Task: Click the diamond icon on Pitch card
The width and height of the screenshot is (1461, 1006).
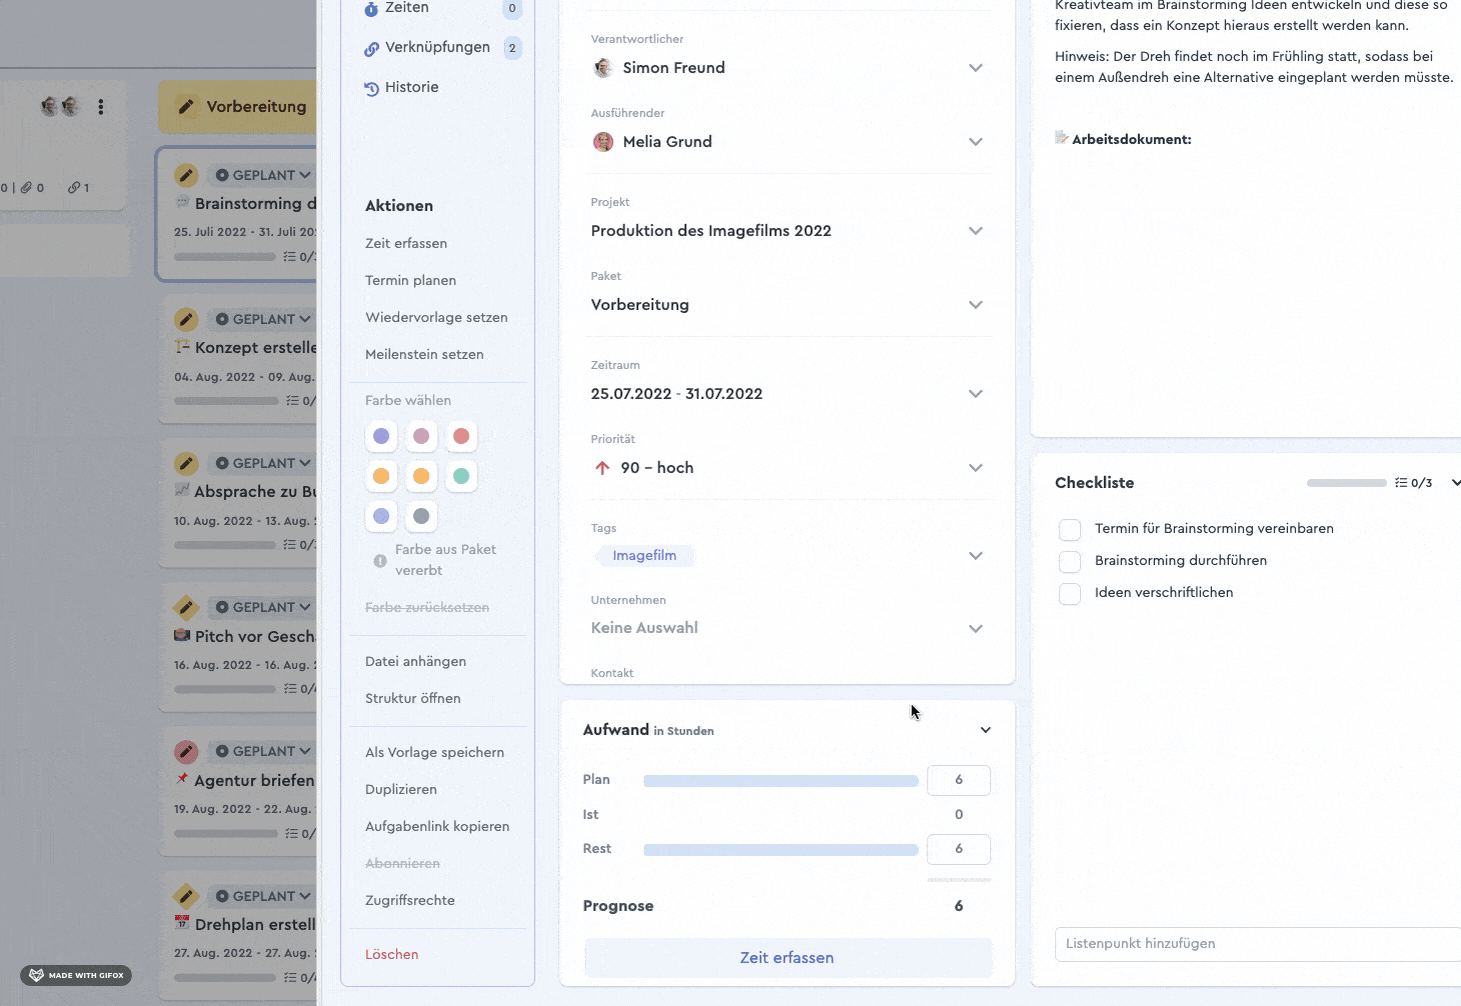Action: click(186, 607)
